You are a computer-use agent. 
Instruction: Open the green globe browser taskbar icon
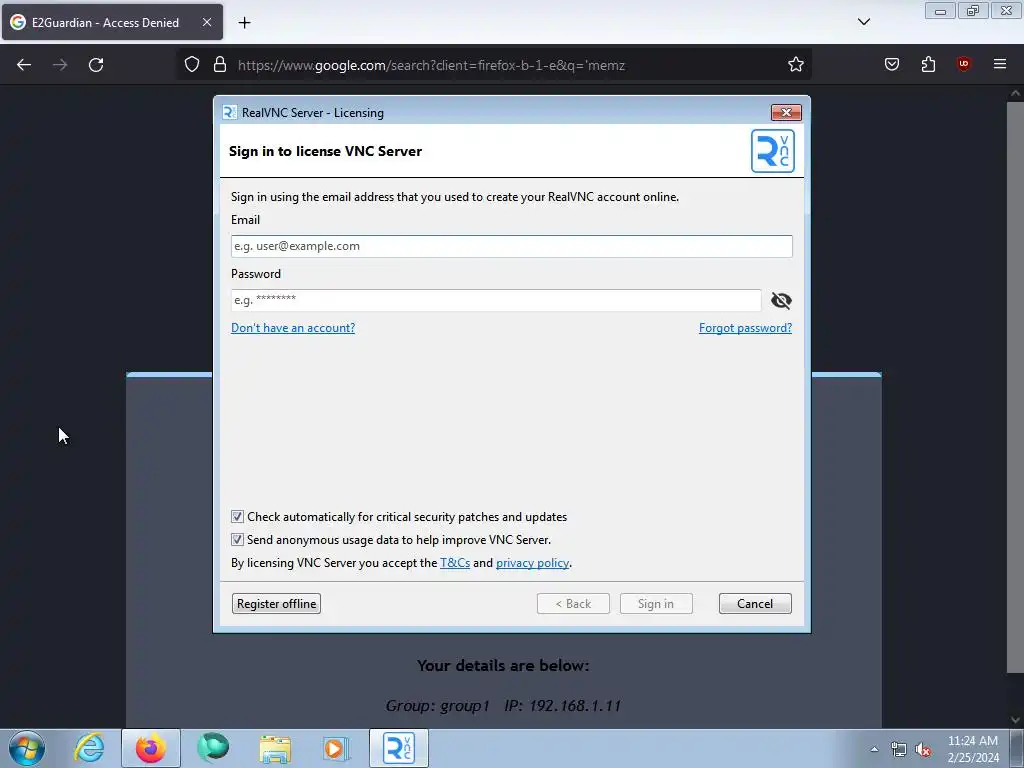(213, 748)
